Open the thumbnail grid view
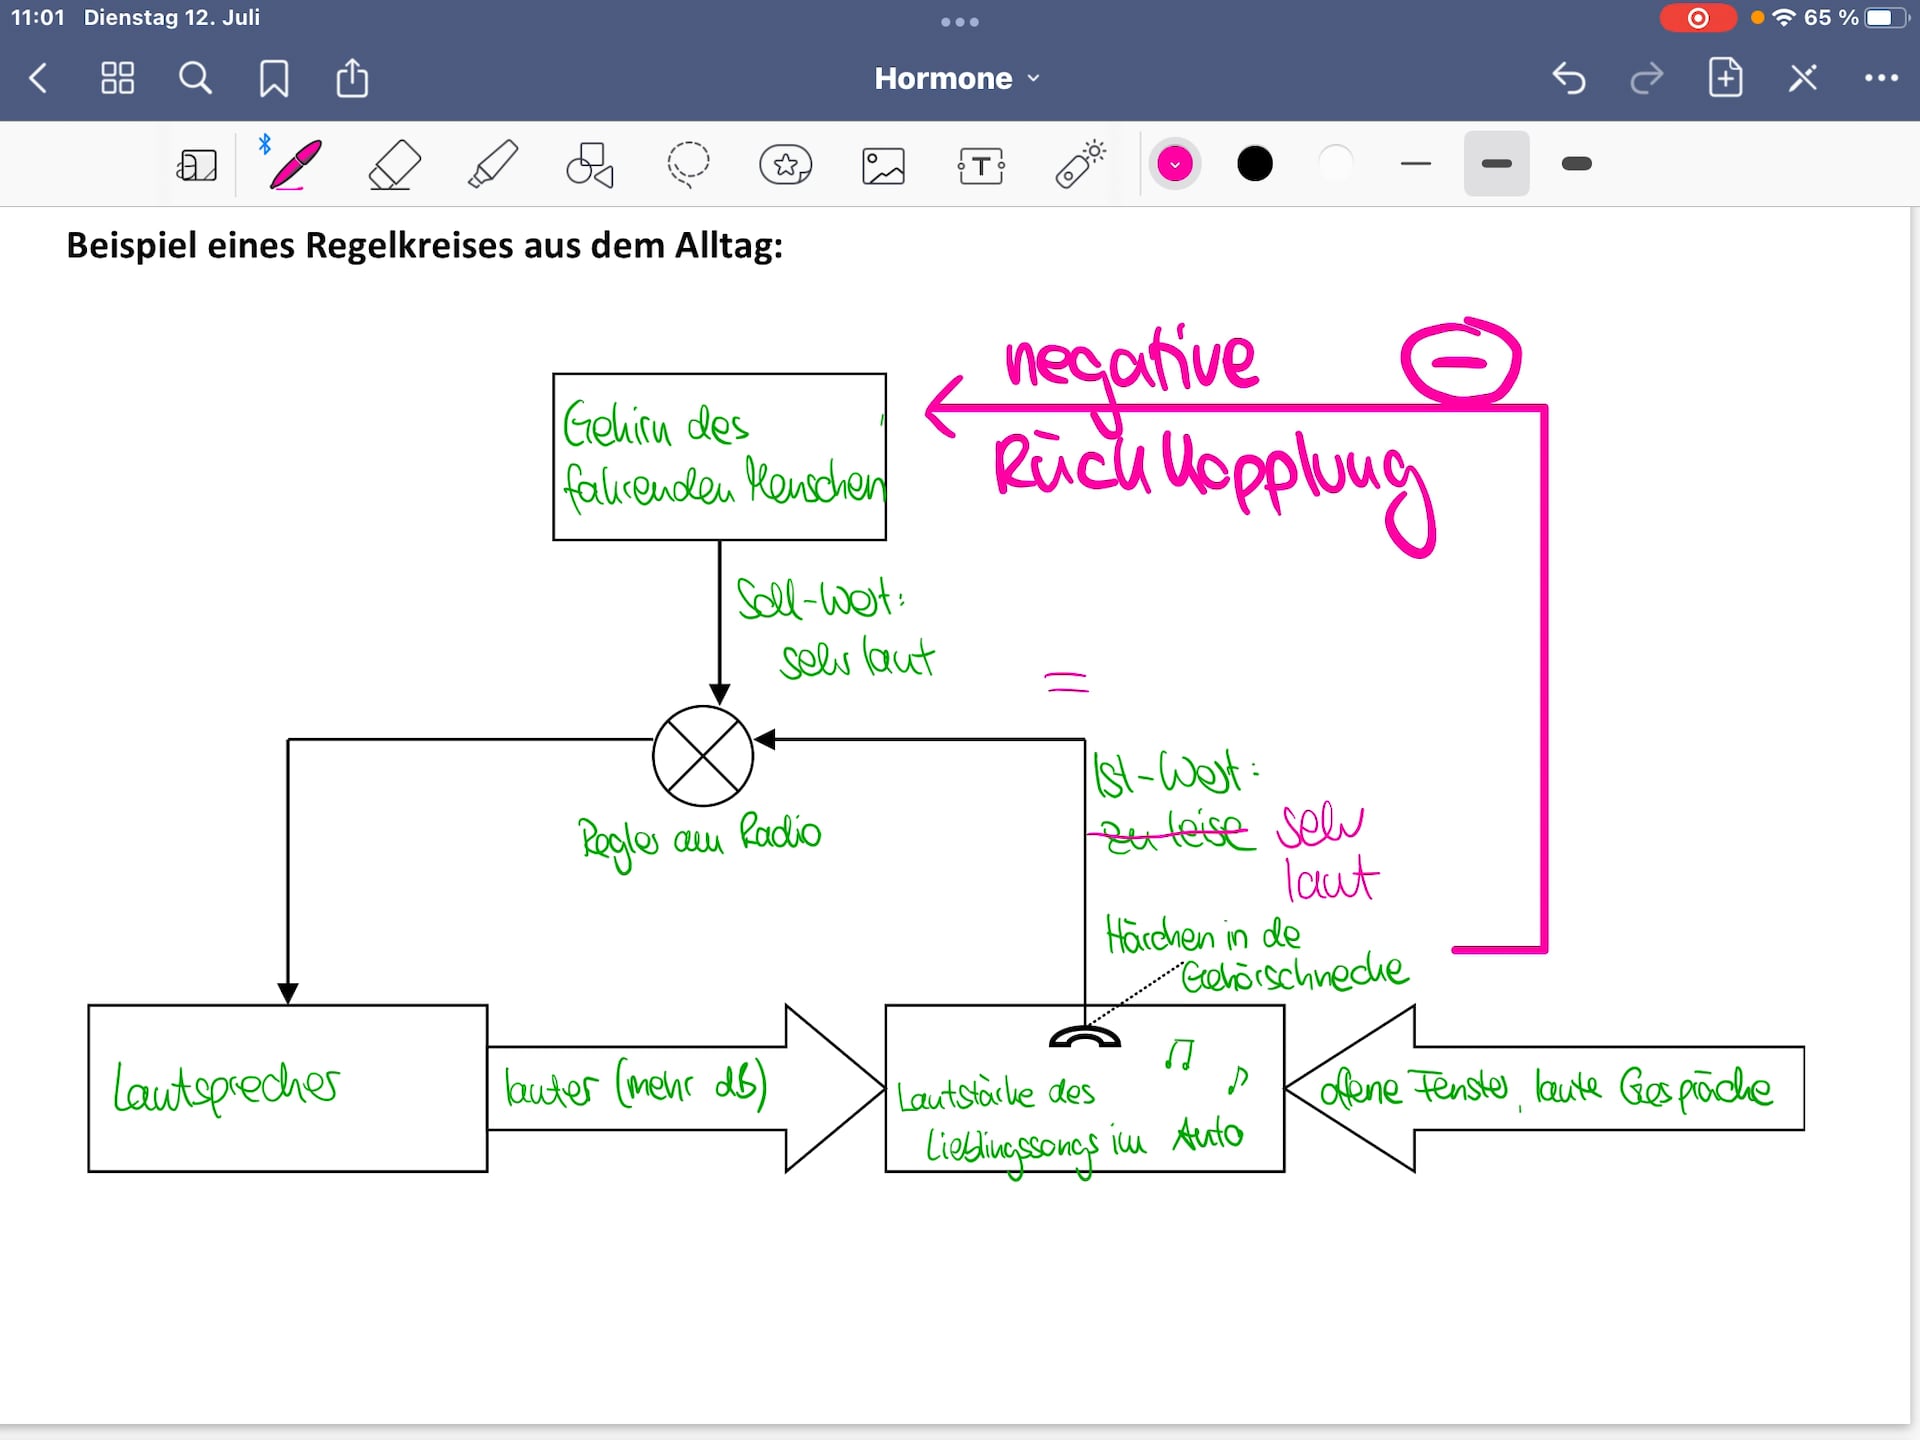This screenshot has width=1920, height=1440. click(x=118, y=78)
